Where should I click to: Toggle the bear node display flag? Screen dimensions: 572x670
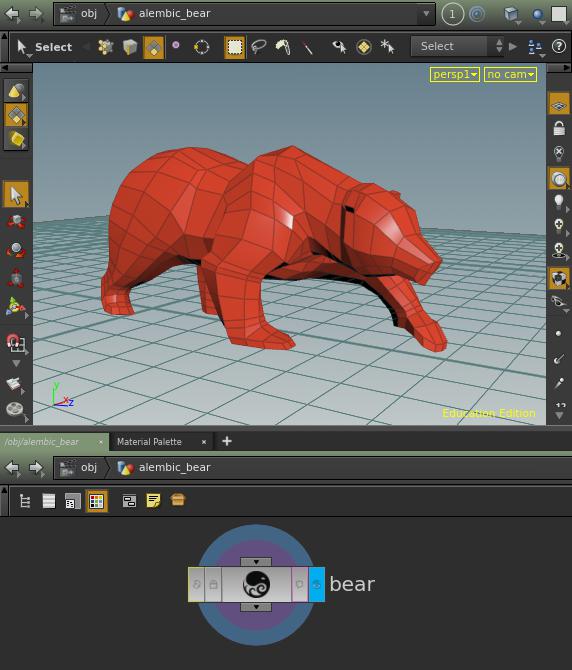[317, 585]
